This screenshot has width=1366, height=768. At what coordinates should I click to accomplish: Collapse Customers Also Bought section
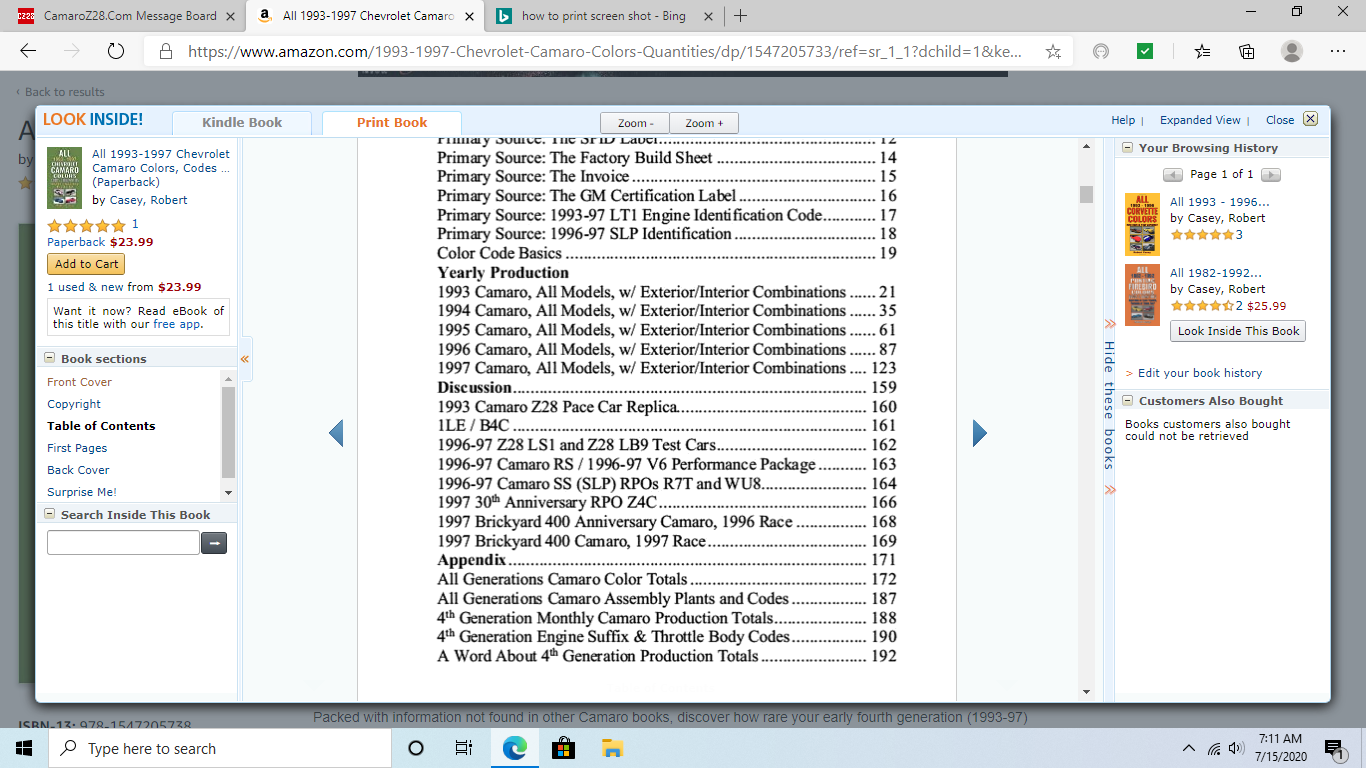[x=1127, y=401]
